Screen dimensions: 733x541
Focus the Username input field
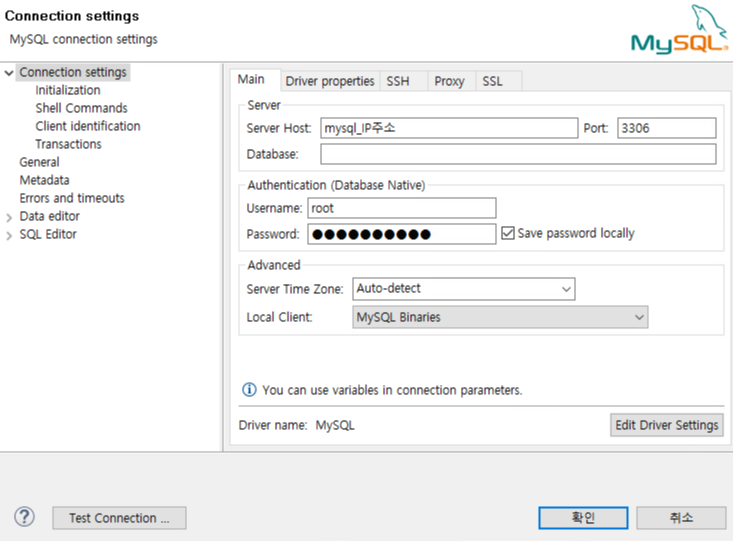pyautogui.click(x=402, y=208)
